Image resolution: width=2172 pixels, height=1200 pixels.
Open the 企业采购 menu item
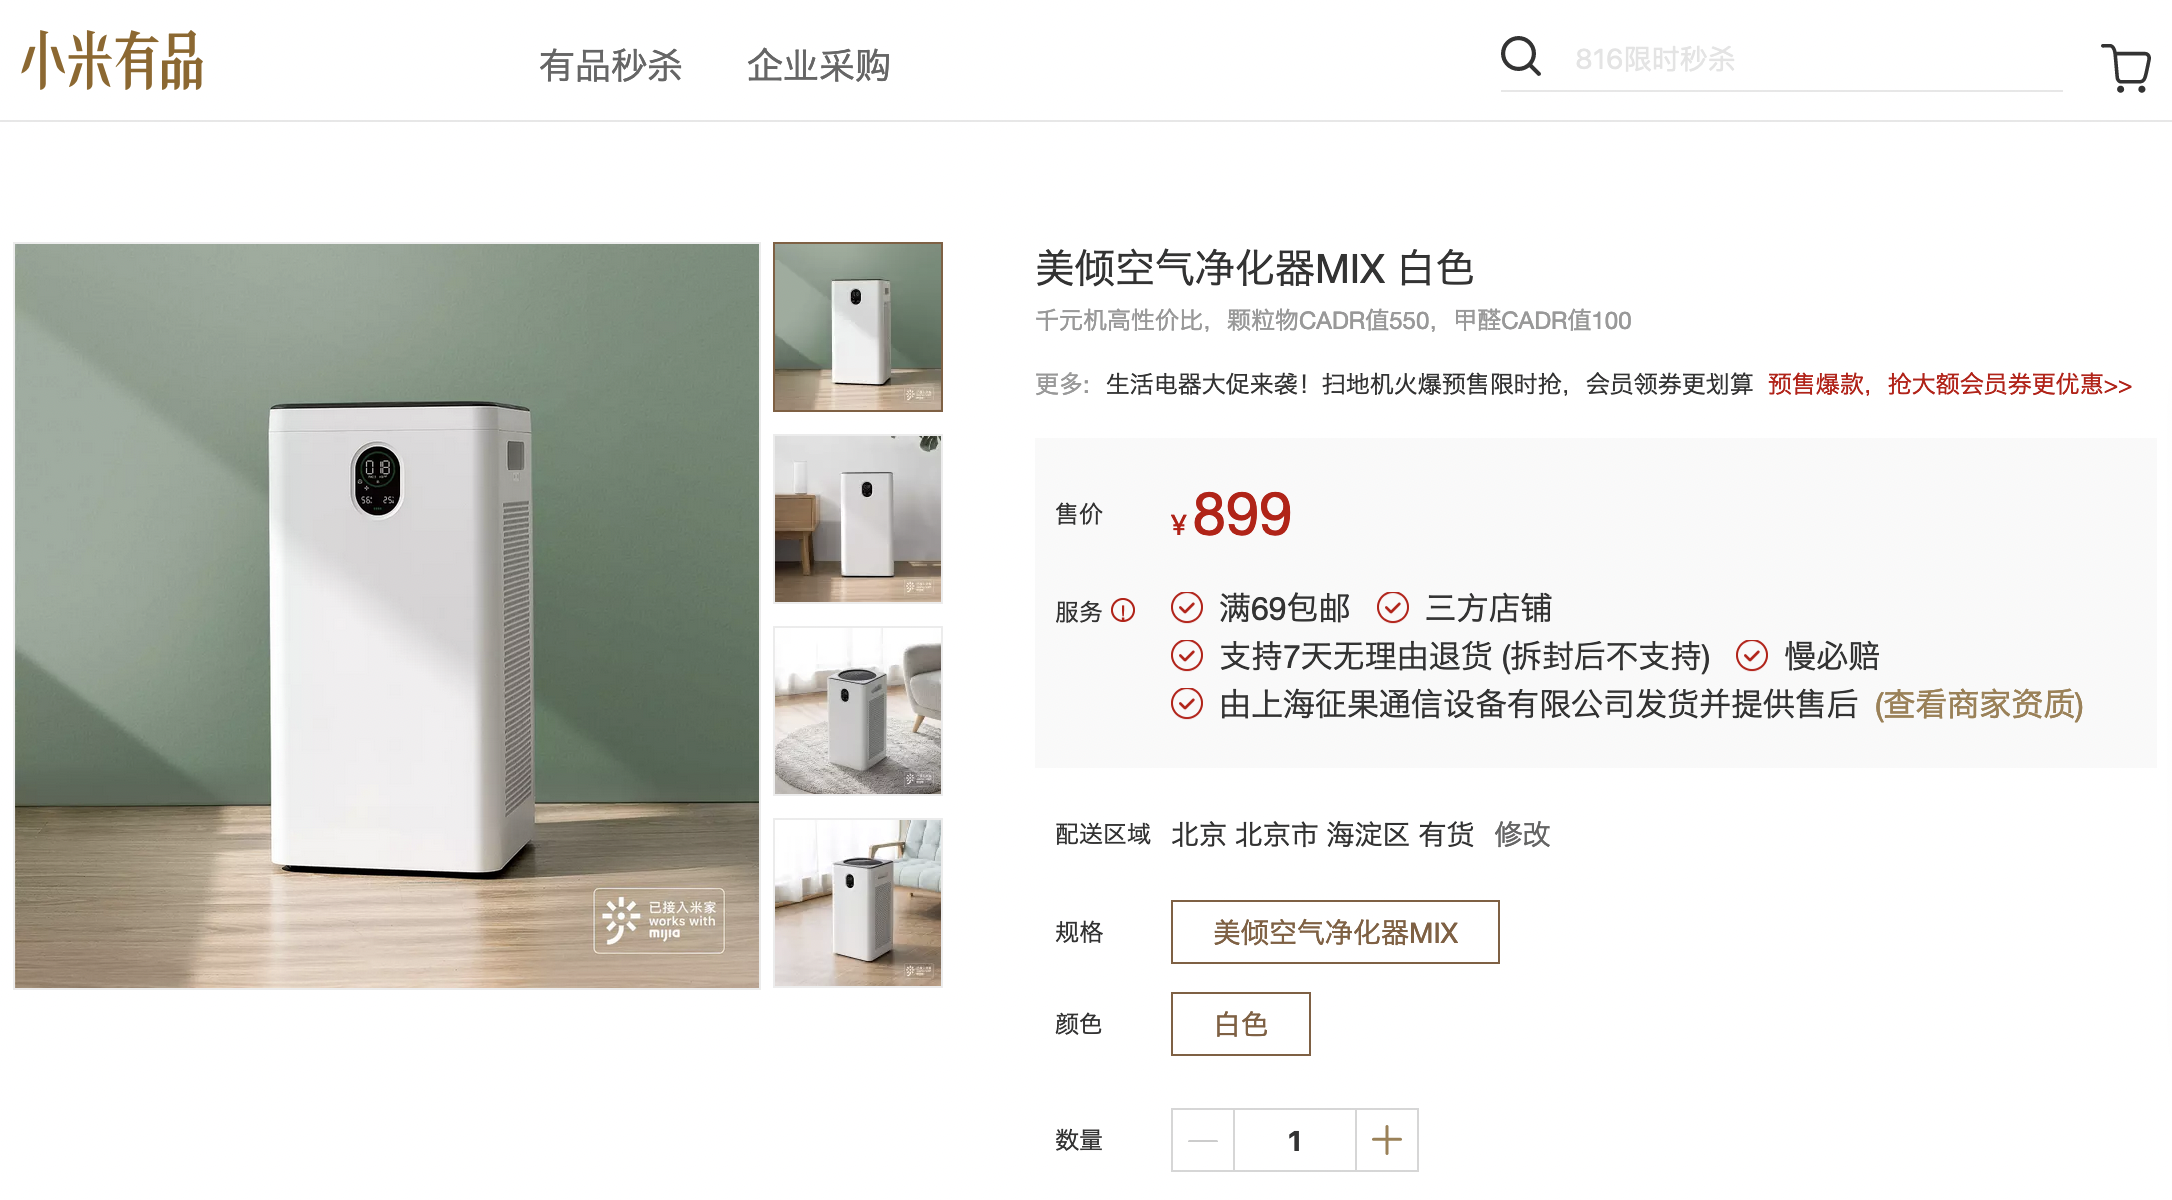pyautogui.click(x=819, y=66)
